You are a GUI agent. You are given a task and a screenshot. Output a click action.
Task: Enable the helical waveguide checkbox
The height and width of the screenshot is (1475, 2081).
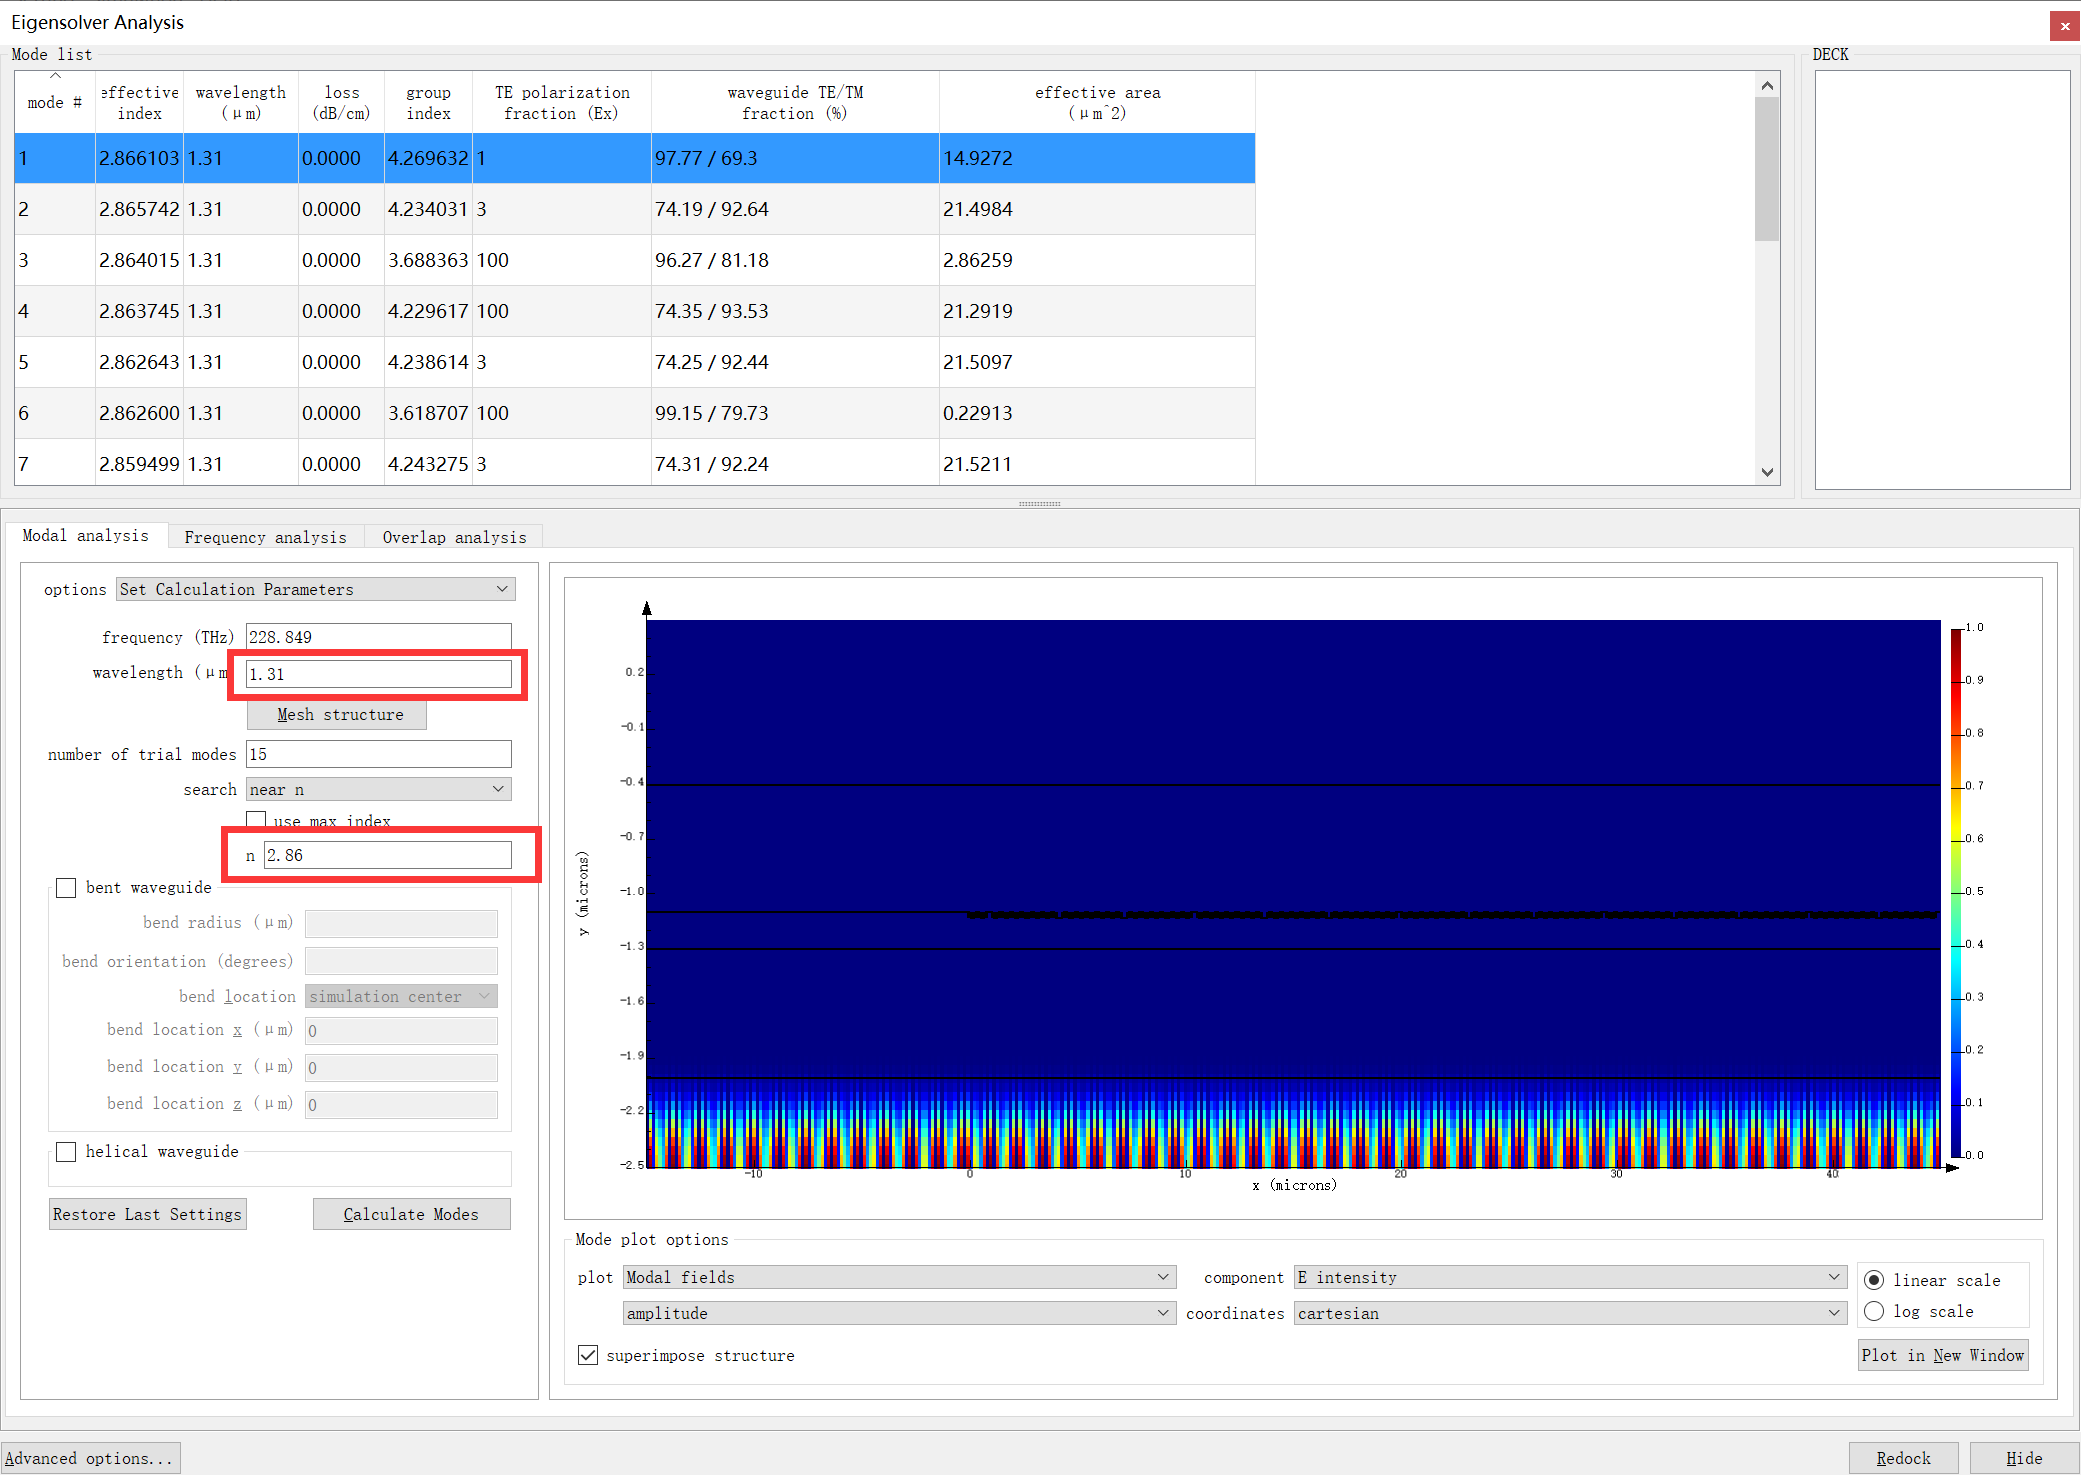[66, 1152]
